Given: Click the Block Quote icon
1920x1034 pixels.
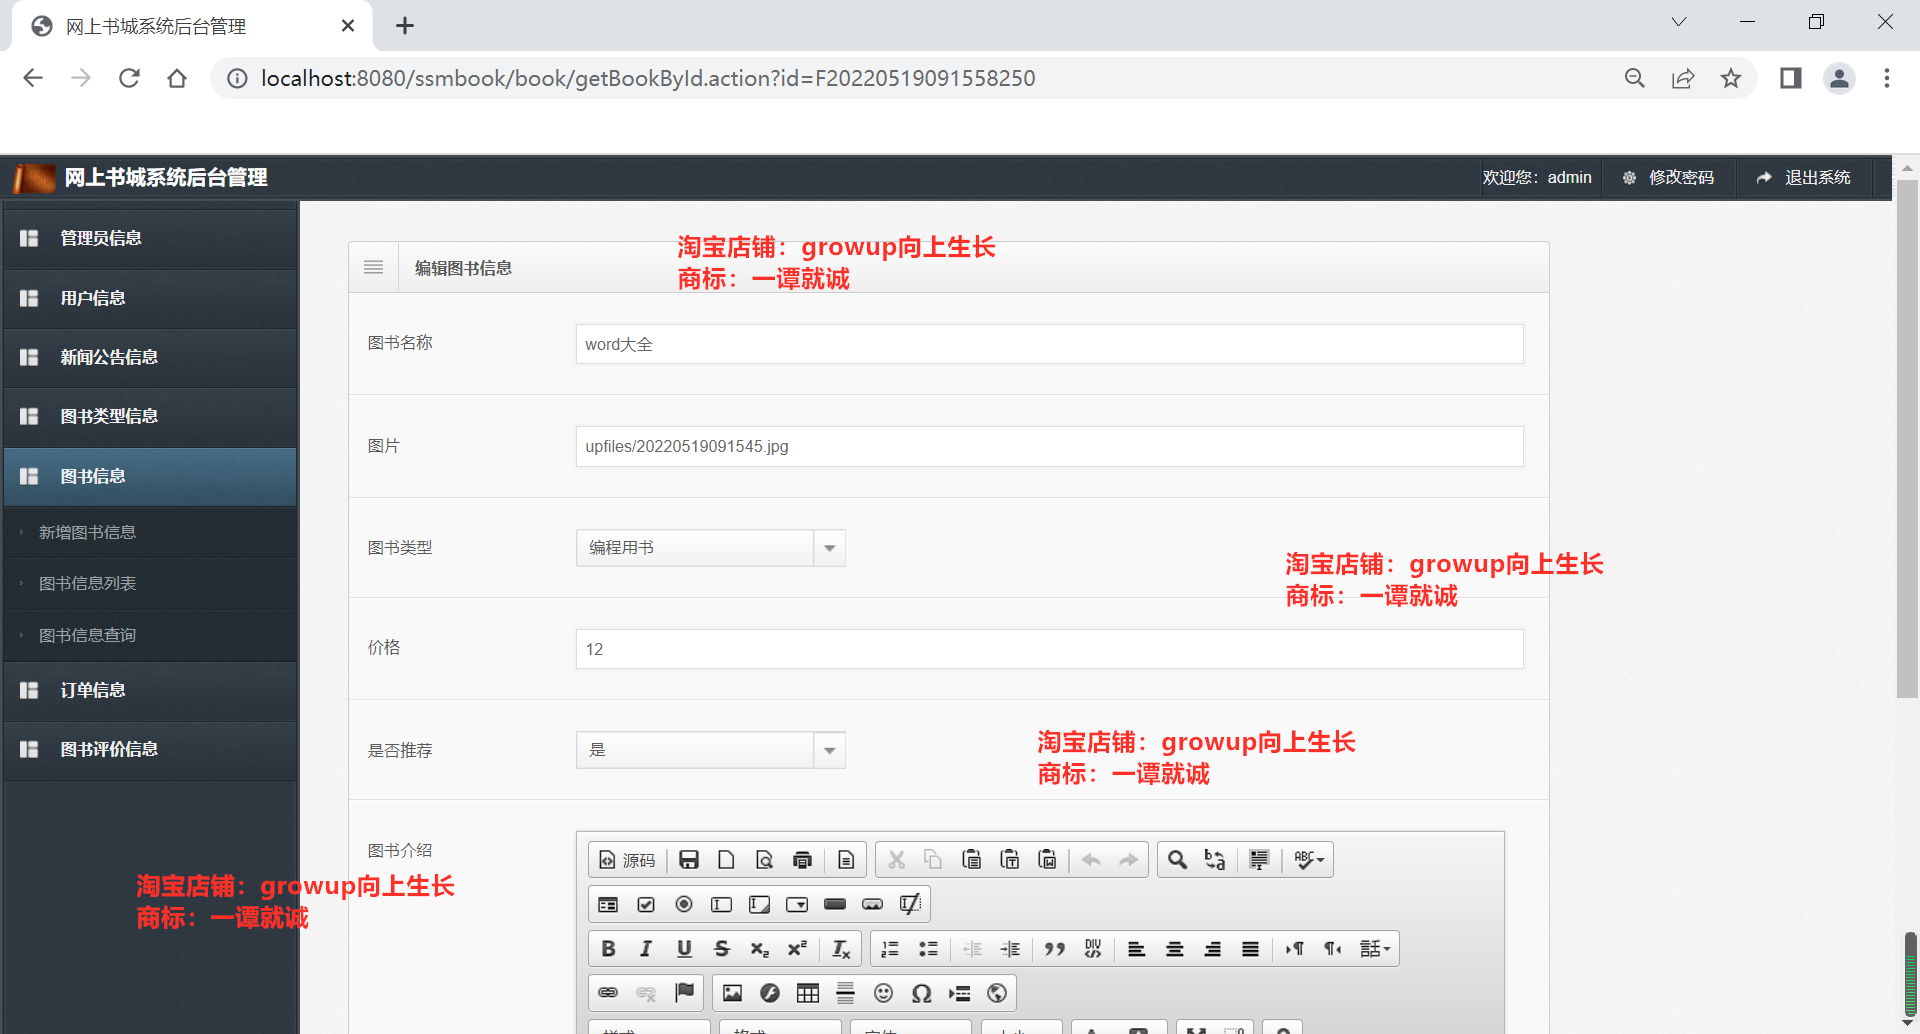Looking at the screenshot, I should 1055,949.
